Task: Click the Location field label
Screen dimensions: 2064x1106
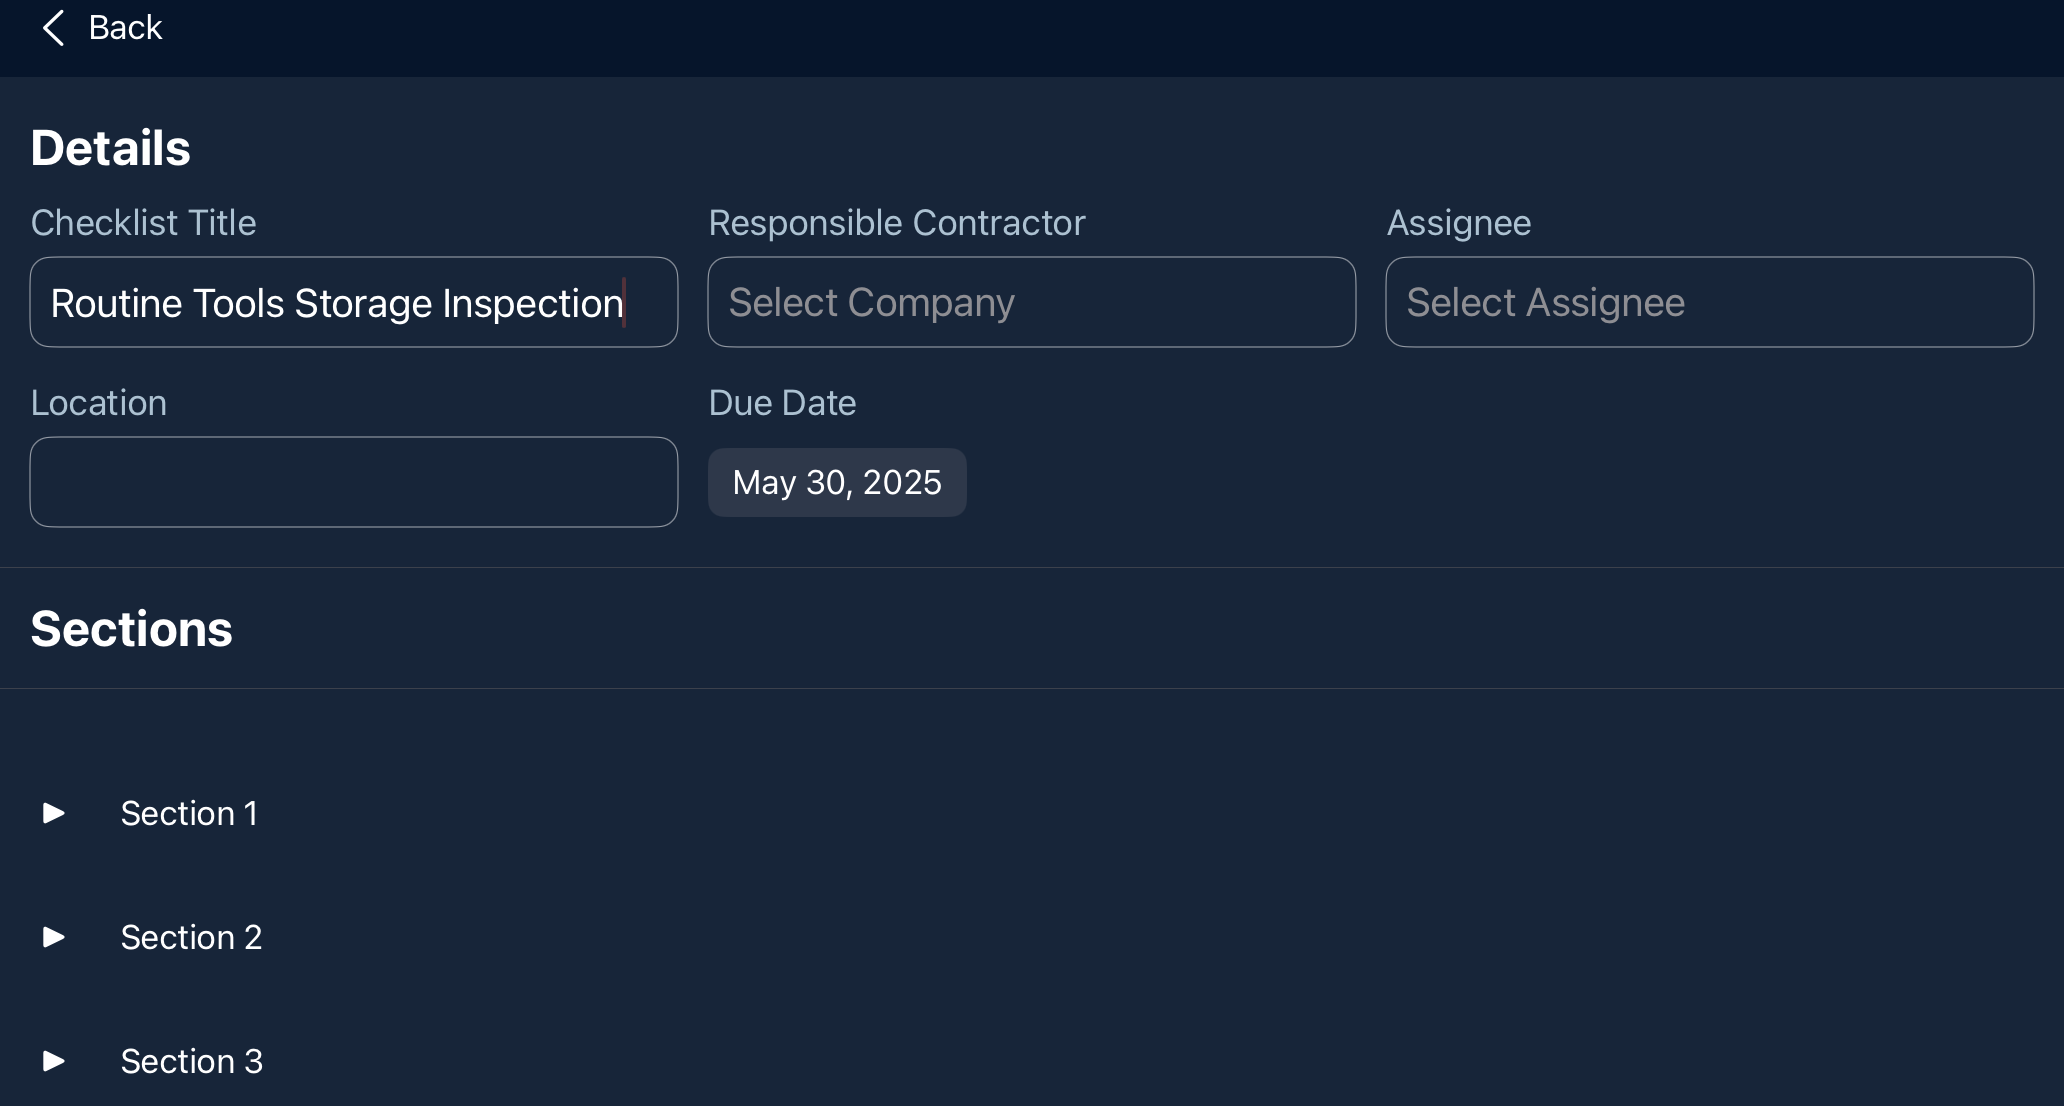Action: (x=98, y=402)
